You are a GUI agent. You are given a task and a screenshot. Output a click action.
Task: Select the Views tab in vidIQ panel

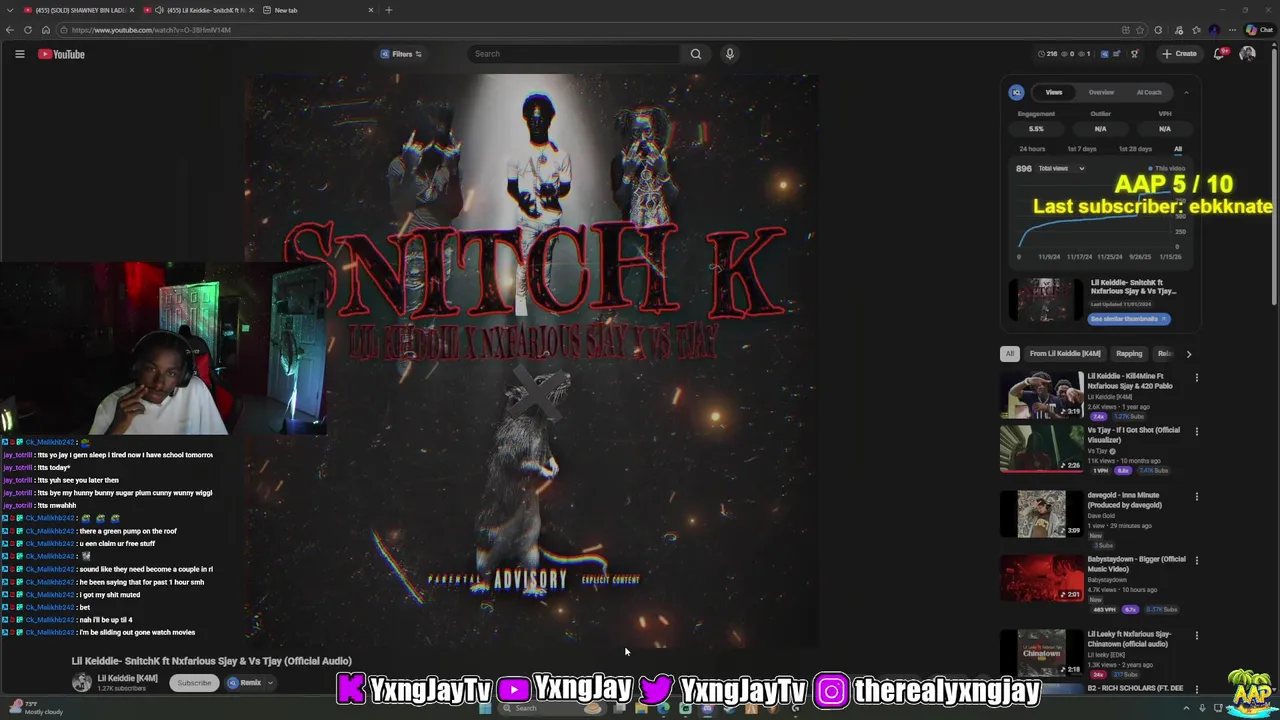point(1054,92)
